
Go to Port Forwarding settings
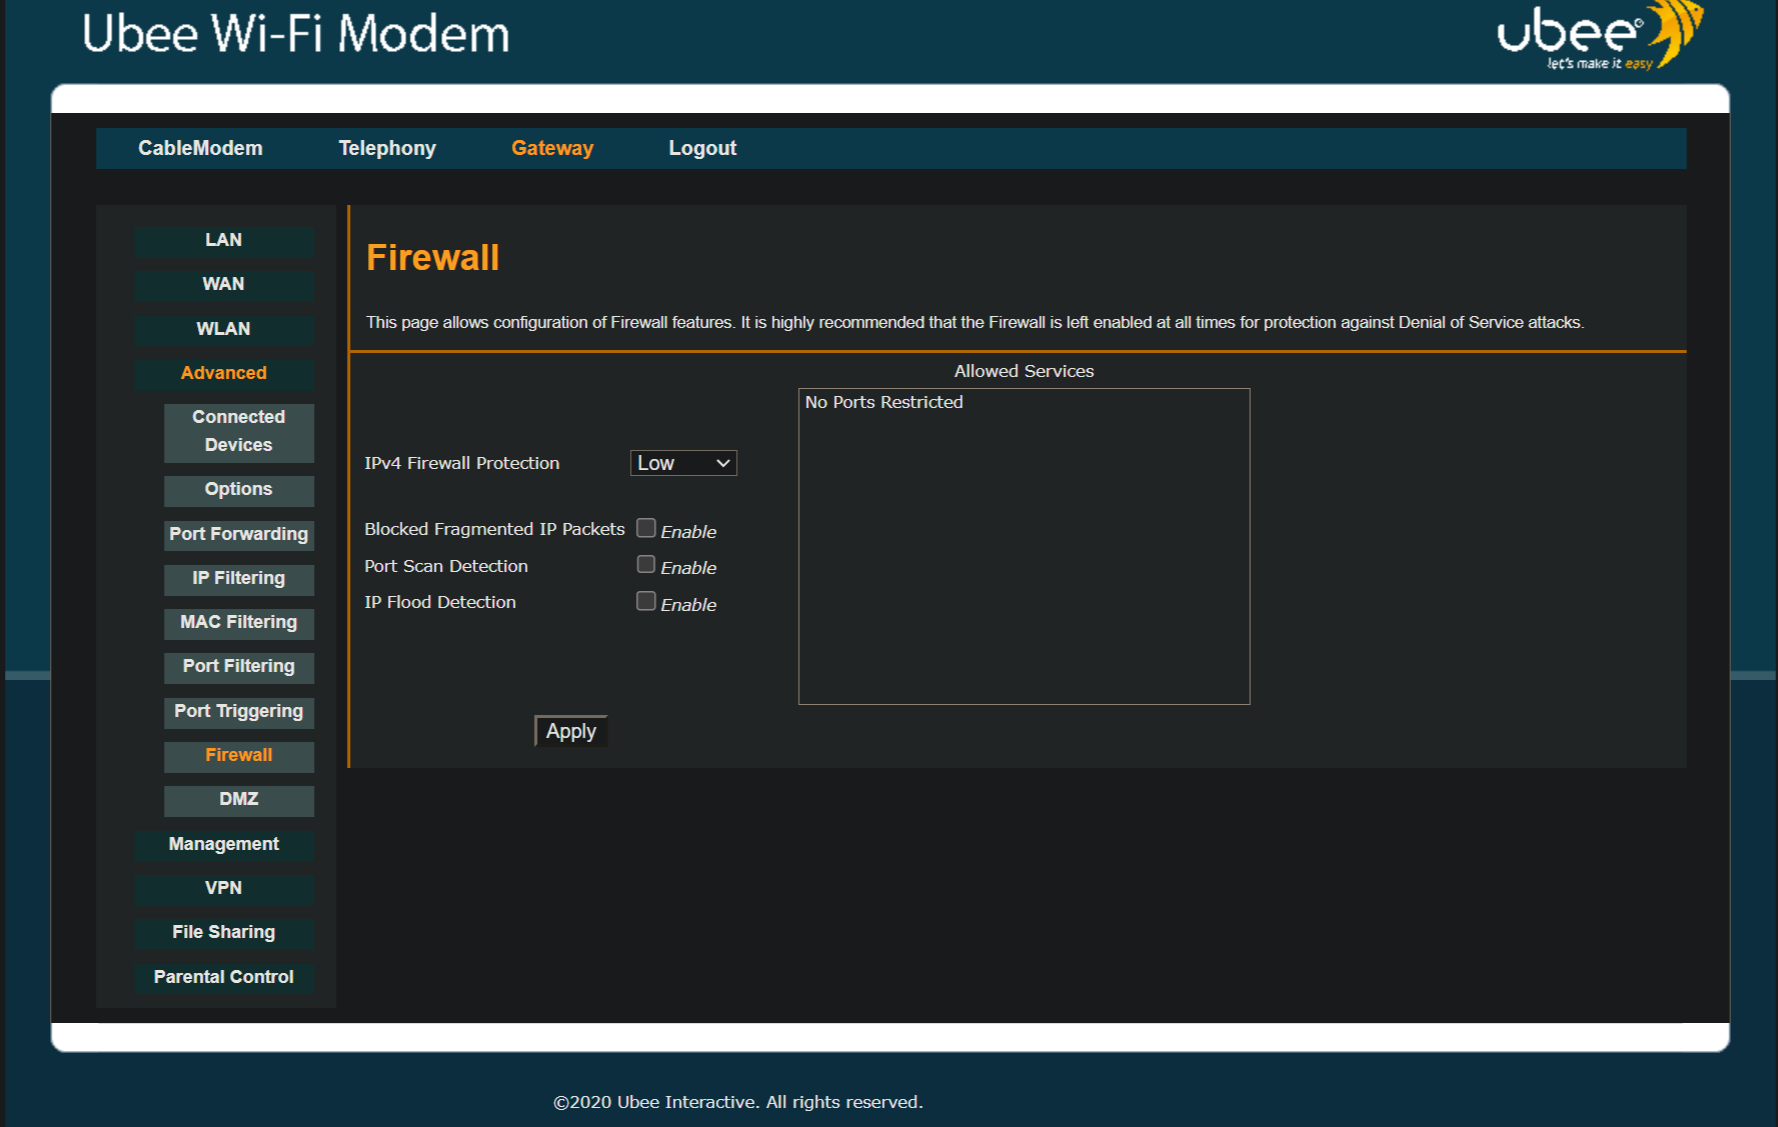click(x=239, y=534)
